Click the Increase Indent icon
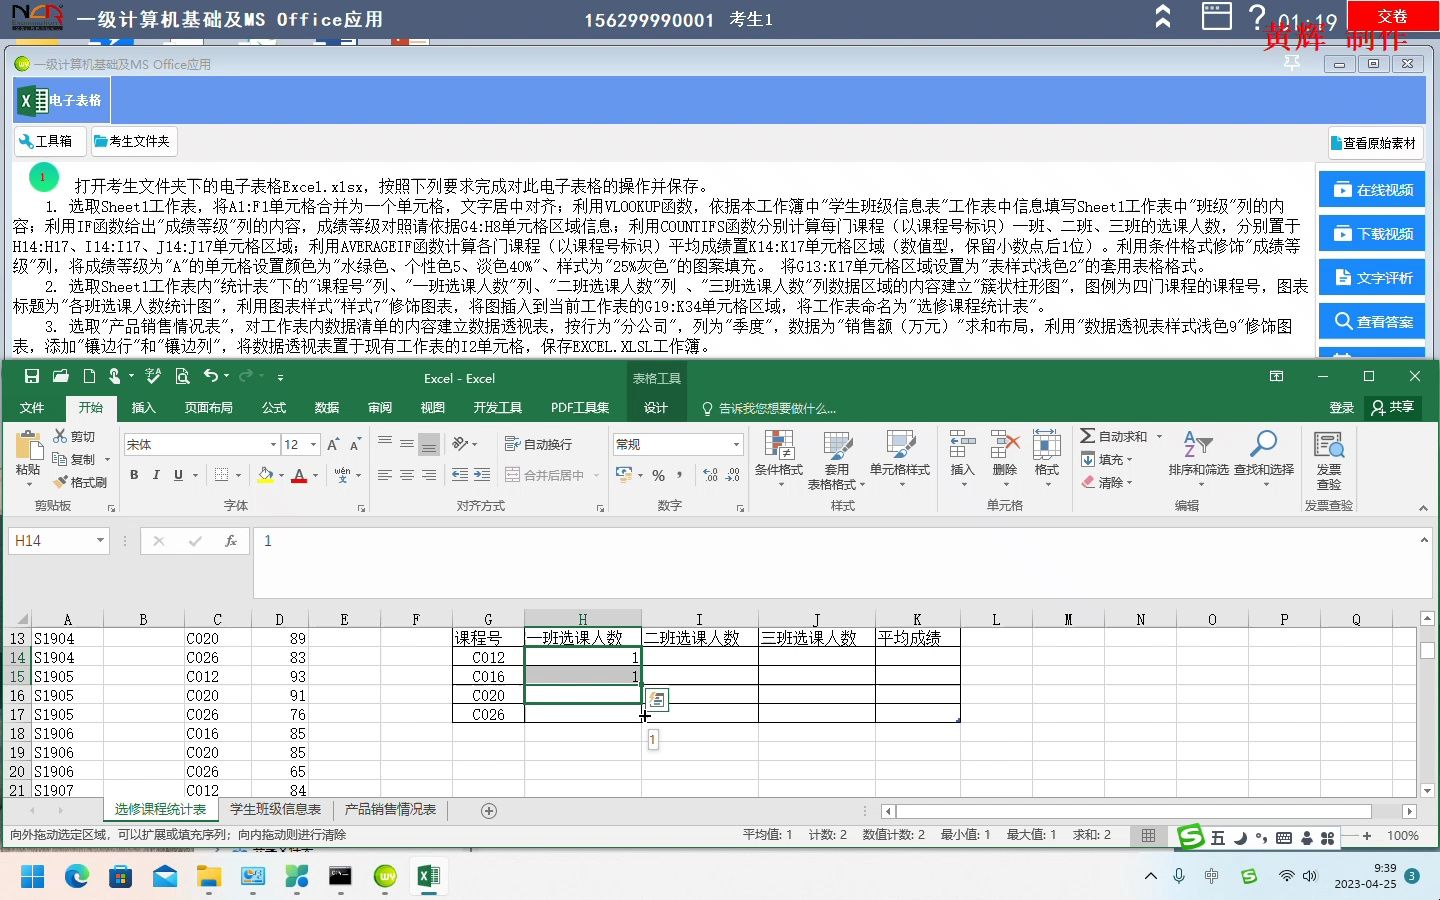The height and width of the screenshot is (900, 1440). [482, 475]
